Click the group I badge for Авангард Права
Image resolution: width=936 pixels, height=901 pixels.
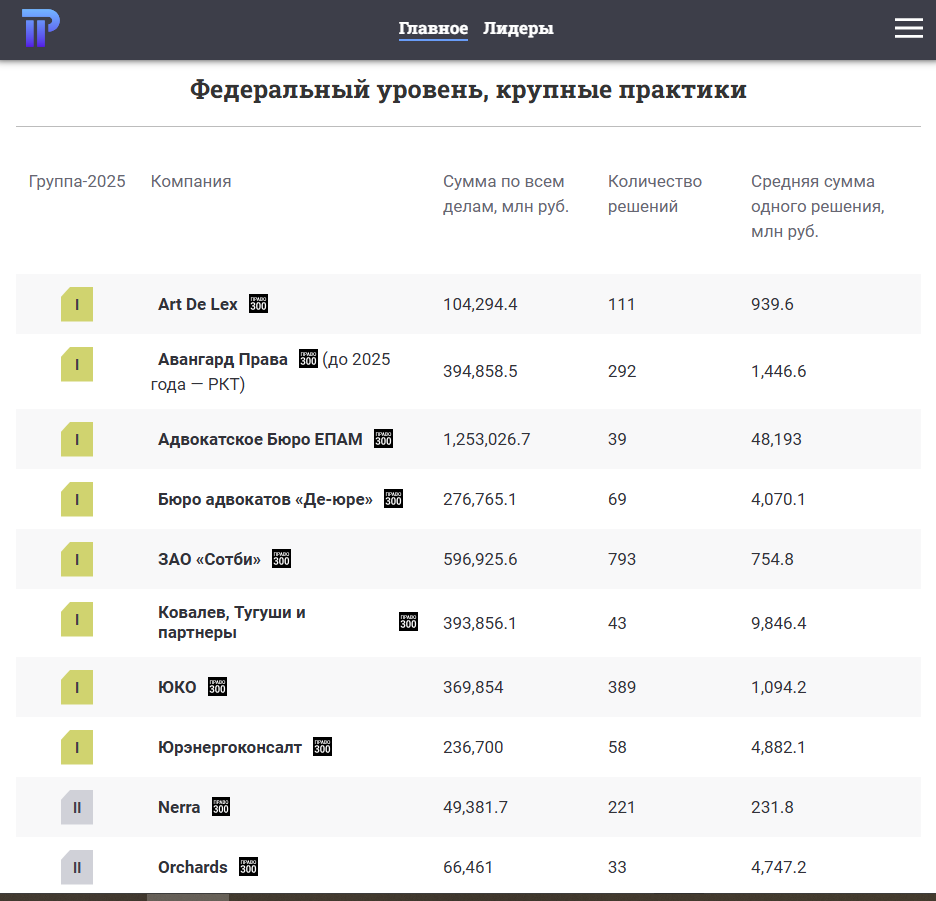tap(77, 364)
